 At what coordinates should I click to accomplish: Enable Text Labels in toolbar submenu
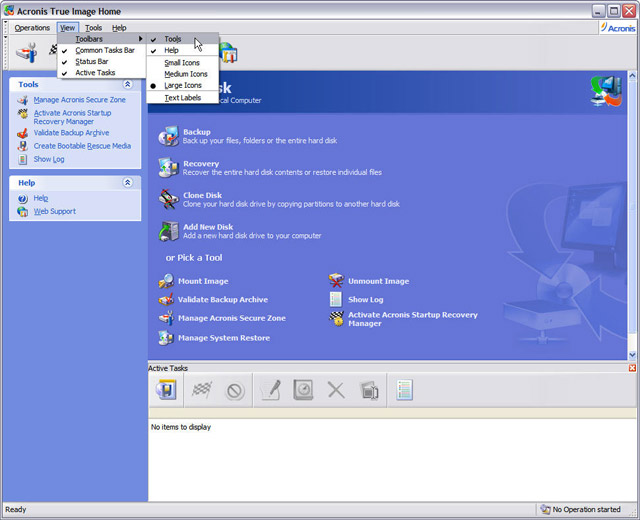[182, 98]
